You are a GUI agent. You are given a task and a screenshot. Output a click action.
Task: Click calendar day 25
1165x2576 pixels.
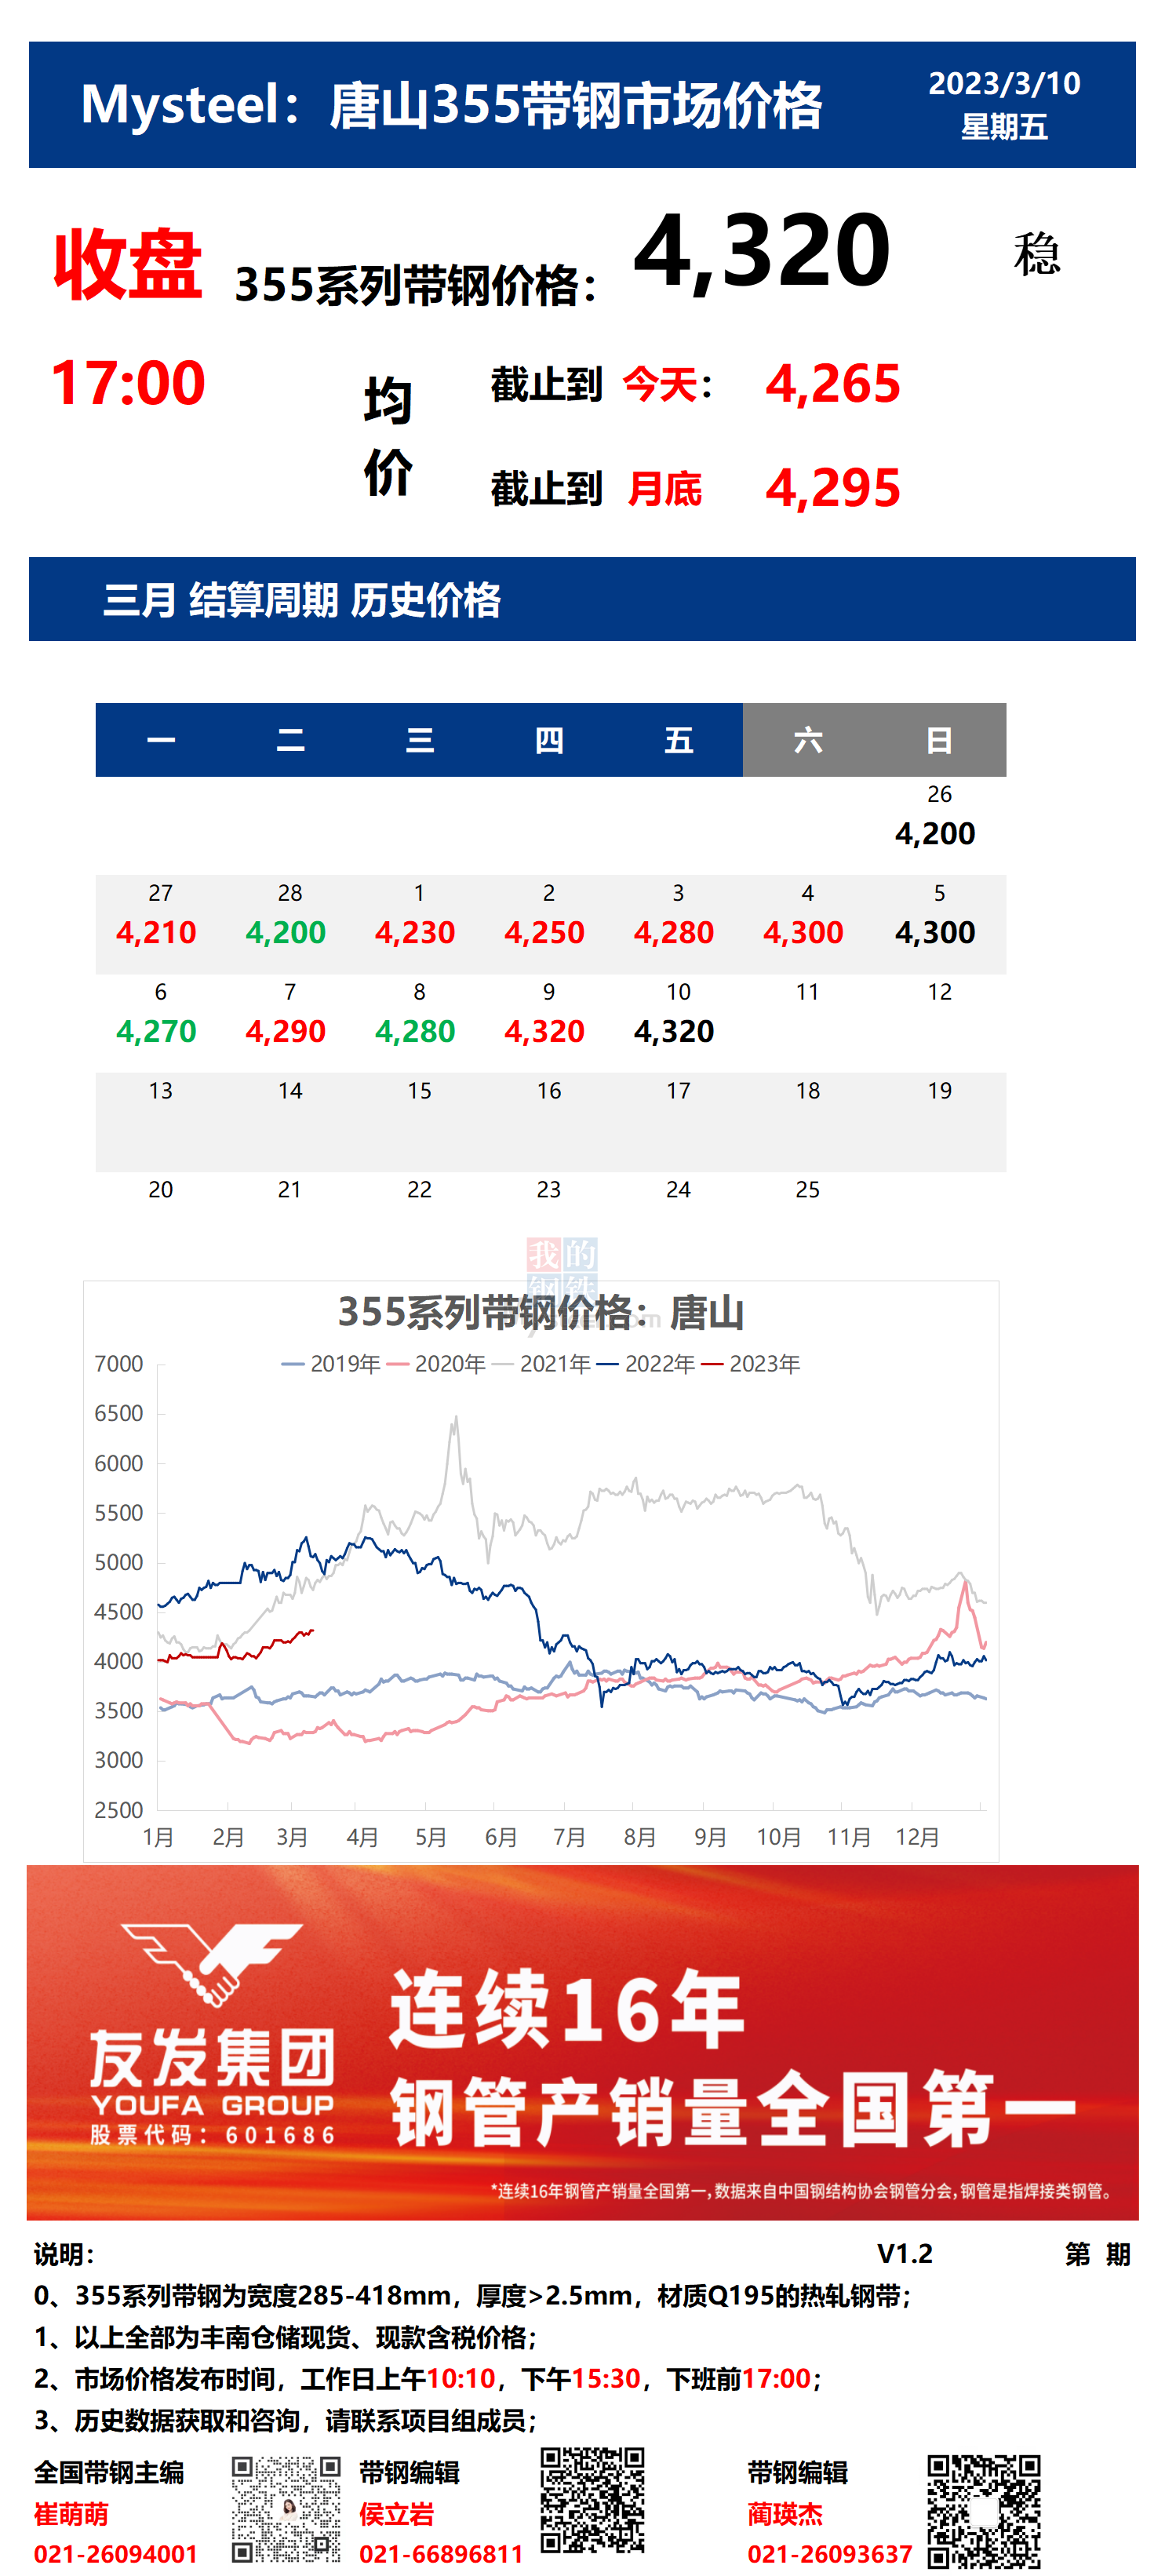click(808, 1190)
